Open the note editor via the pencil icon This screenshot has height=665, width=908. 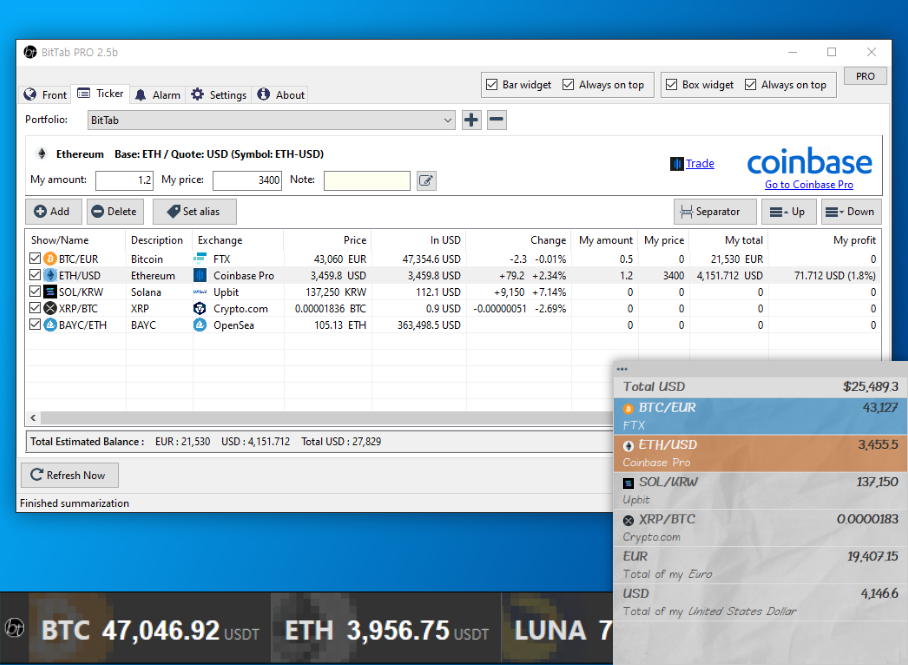428,180
